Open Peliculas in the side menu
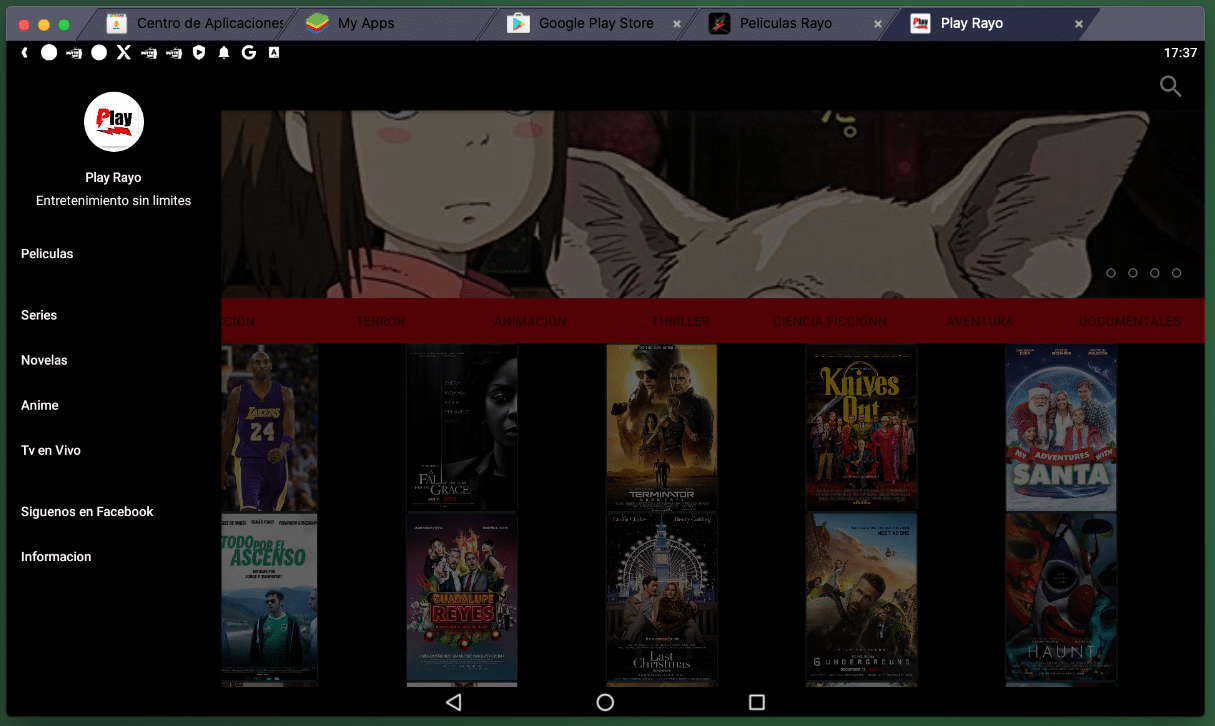 click(x=47, y=254)
